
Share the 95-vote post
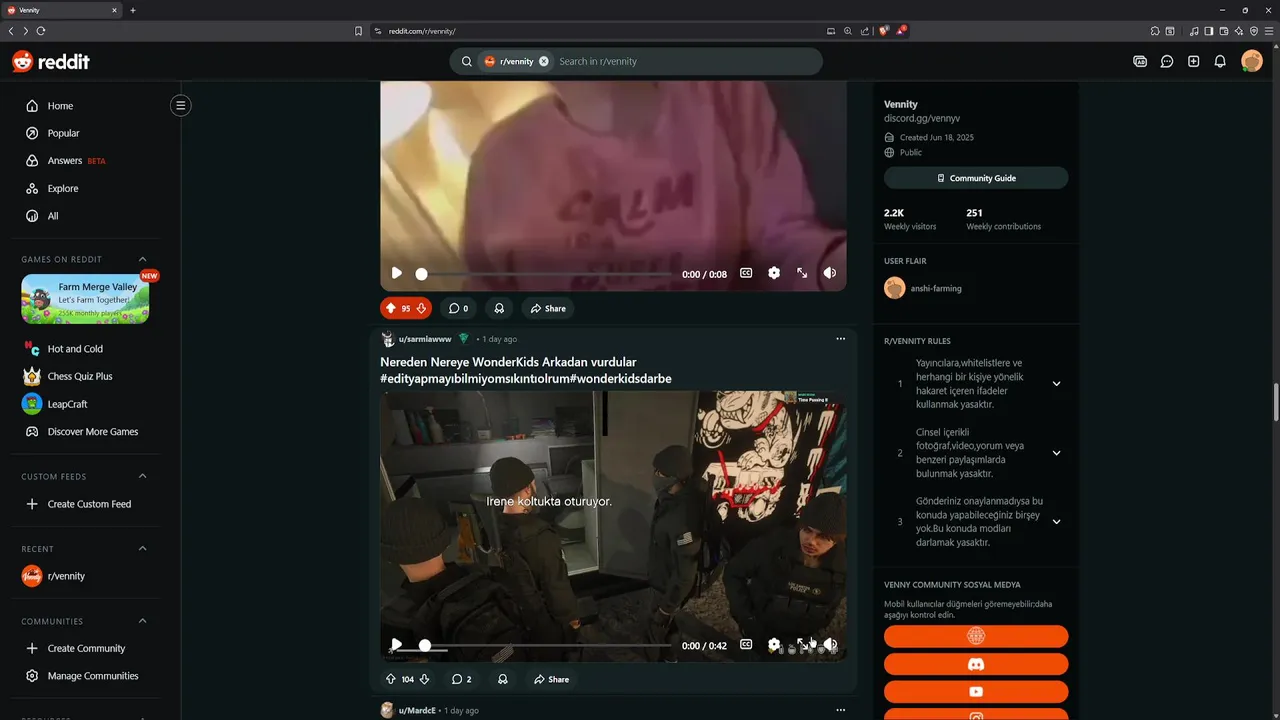[x=548, y=308]
